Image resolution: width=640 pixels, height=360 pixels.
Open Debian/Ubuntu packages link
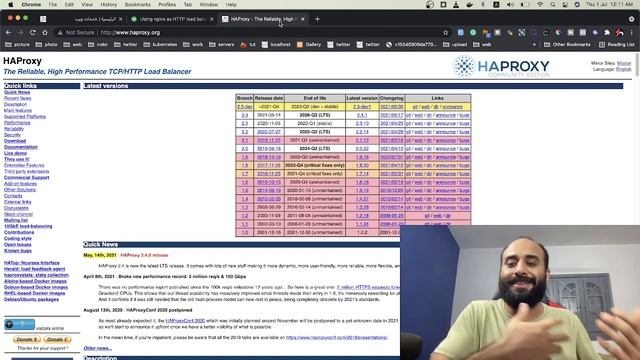(x=31, y=299)
